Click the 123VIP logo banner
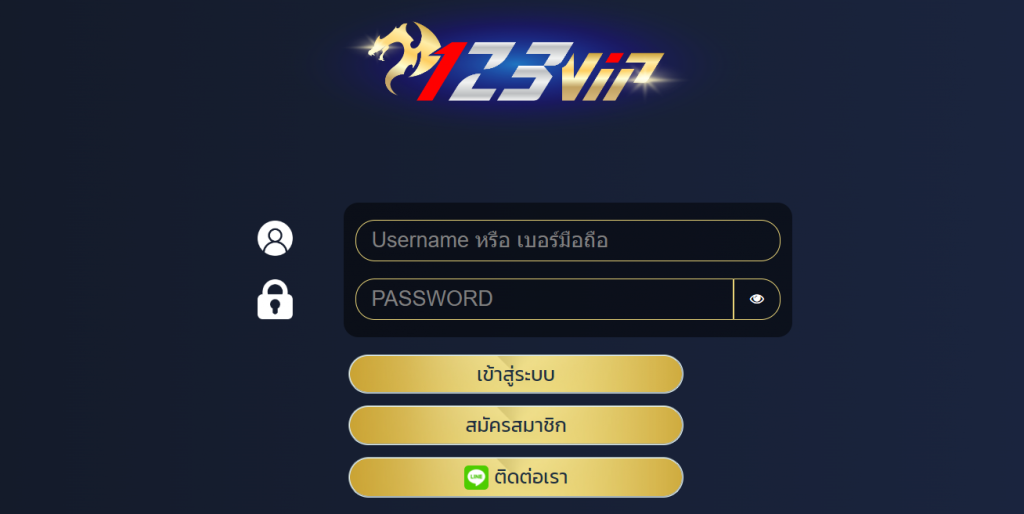1024x514 pixels. click(x=516, y=63)
